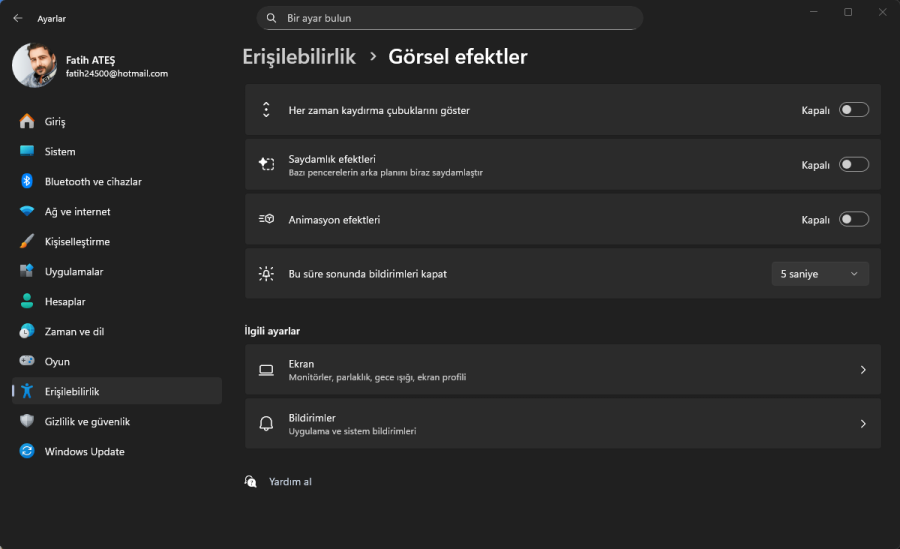This screenshot has width=900, height=549.
Task: Open the Windows Update icon in sidebar
Action: pos(27,451)
